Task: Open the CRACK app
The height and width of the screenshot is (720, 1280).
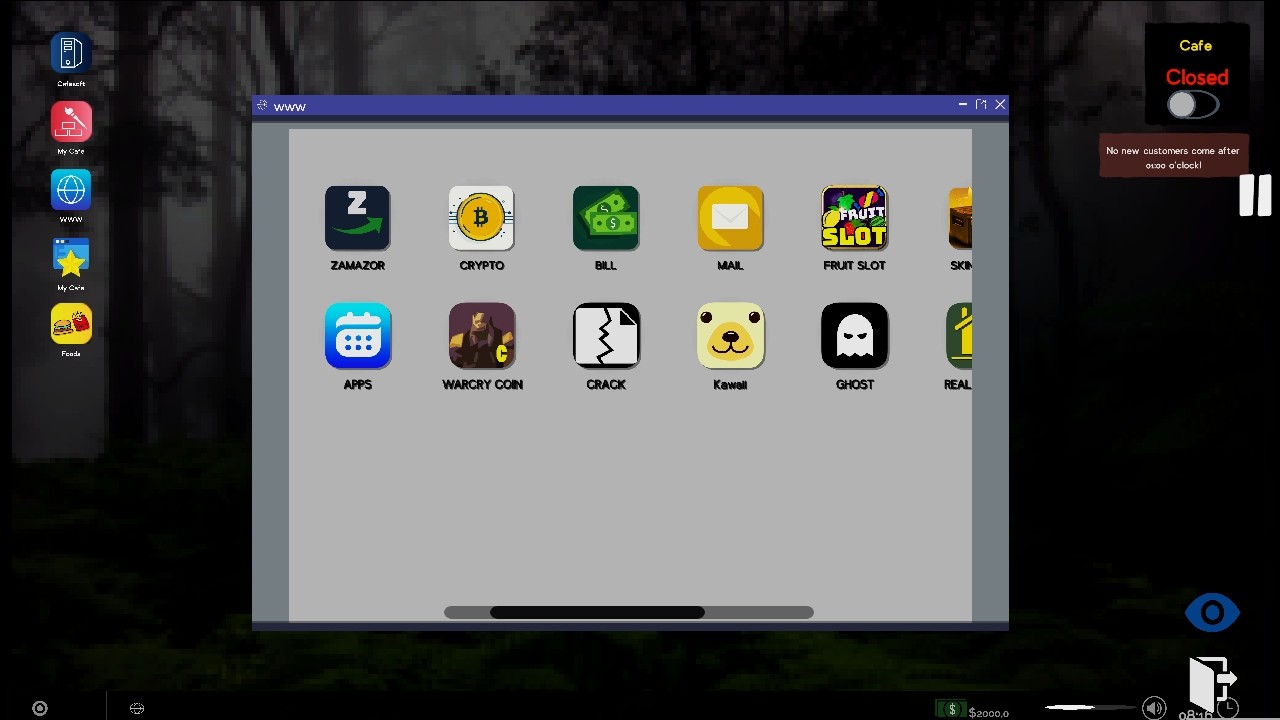Action: tap(605, 336)
